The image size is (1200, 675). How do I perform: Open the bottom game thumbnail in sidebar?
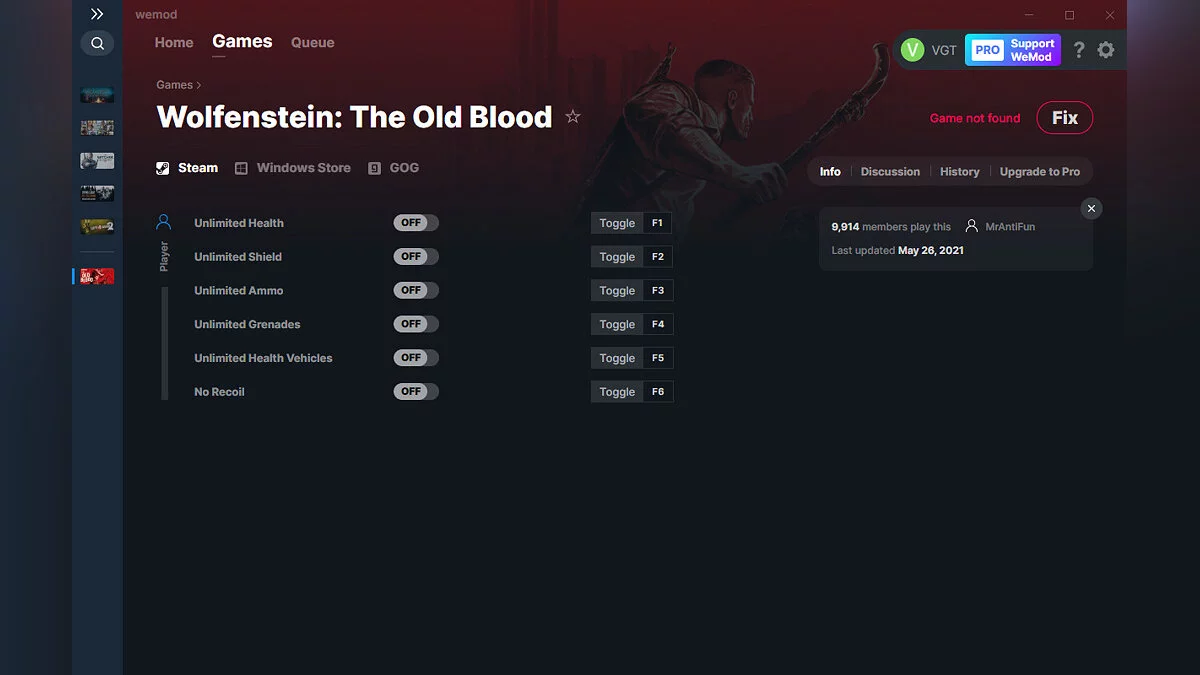[96, 275]
